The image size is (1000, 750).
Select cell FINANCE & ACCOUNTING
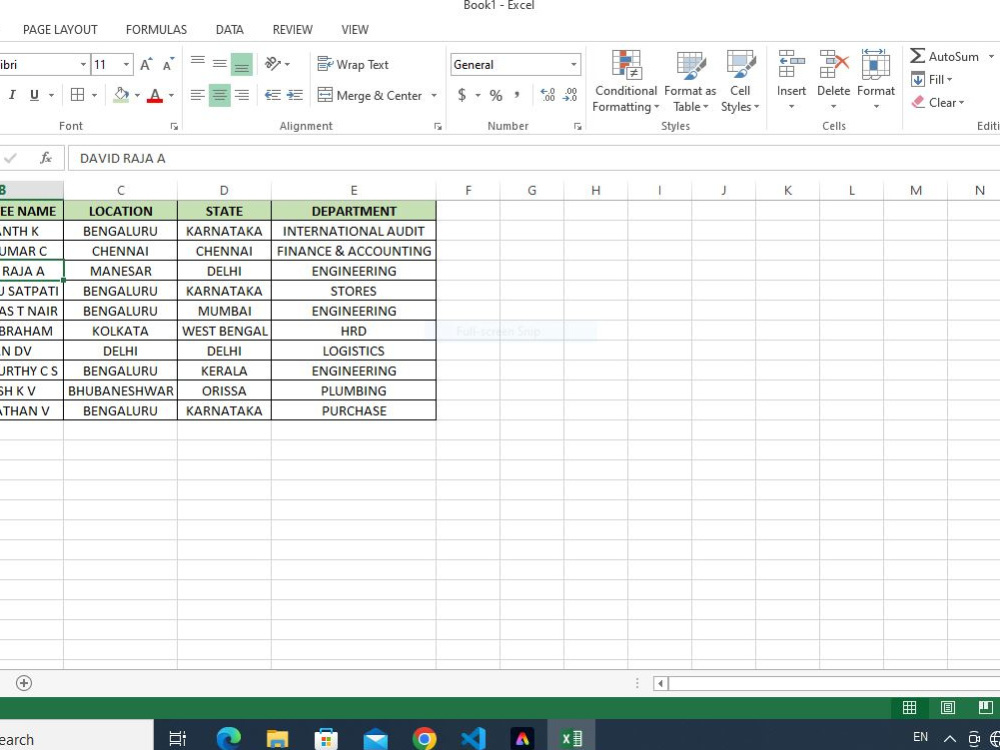click(354, 251)
